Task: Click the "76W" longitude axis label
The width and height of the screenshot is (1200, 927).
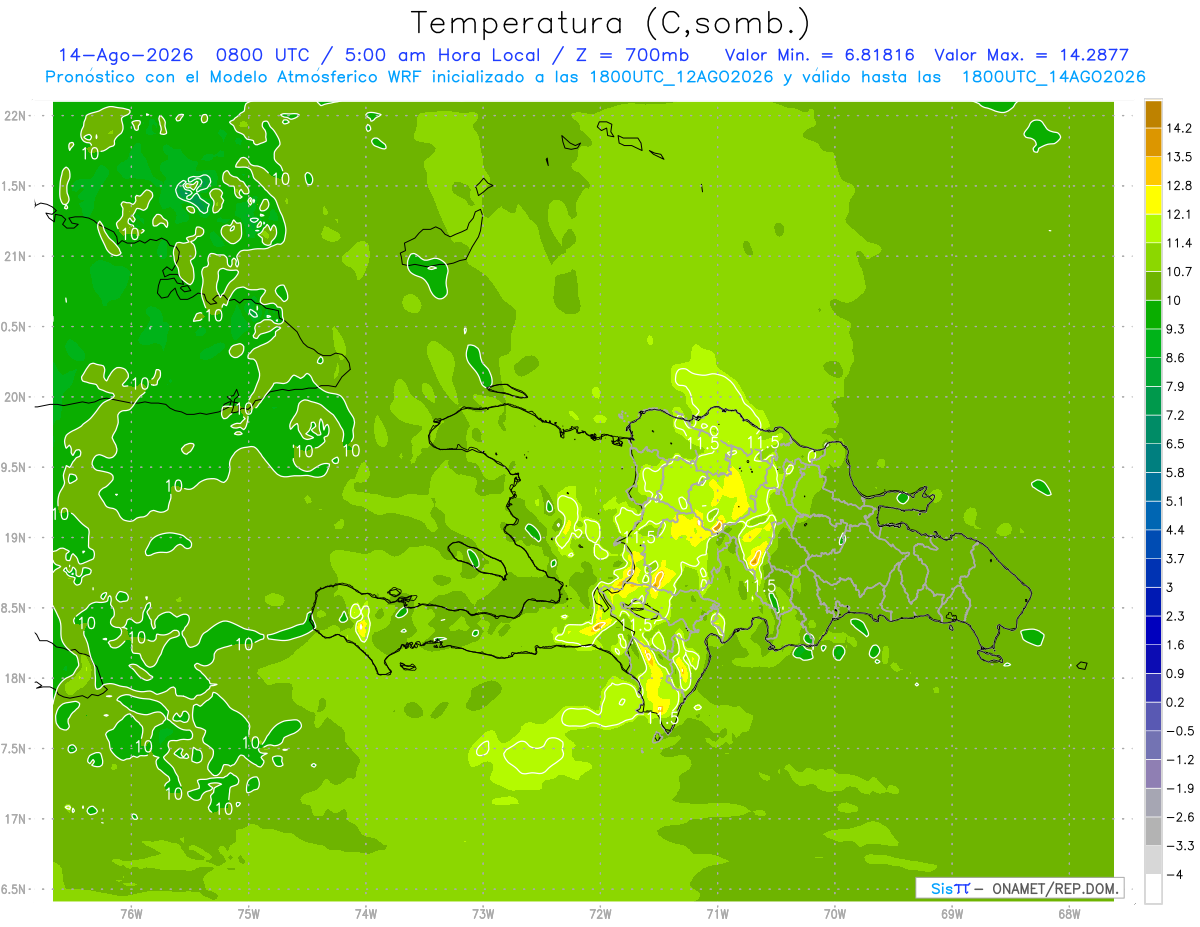Action: (x=131, y=914)
